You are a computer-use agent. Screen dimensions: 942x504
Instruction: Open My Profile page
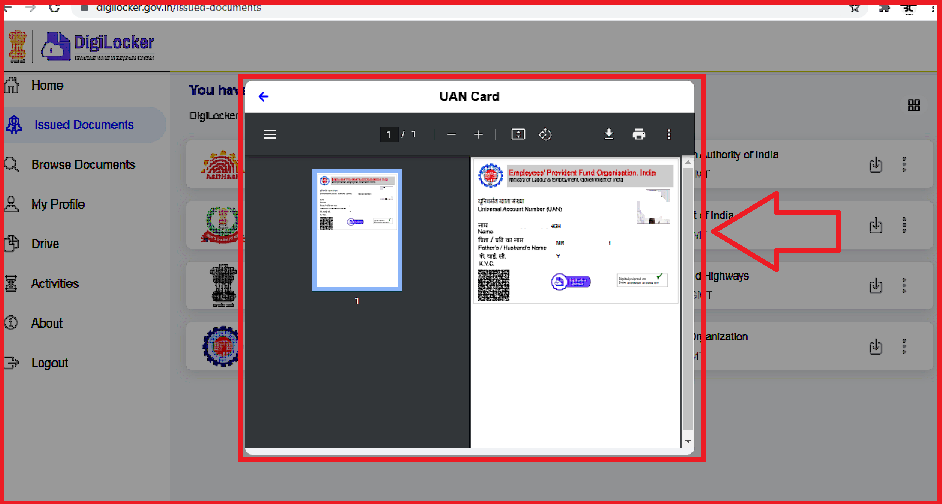58,204
